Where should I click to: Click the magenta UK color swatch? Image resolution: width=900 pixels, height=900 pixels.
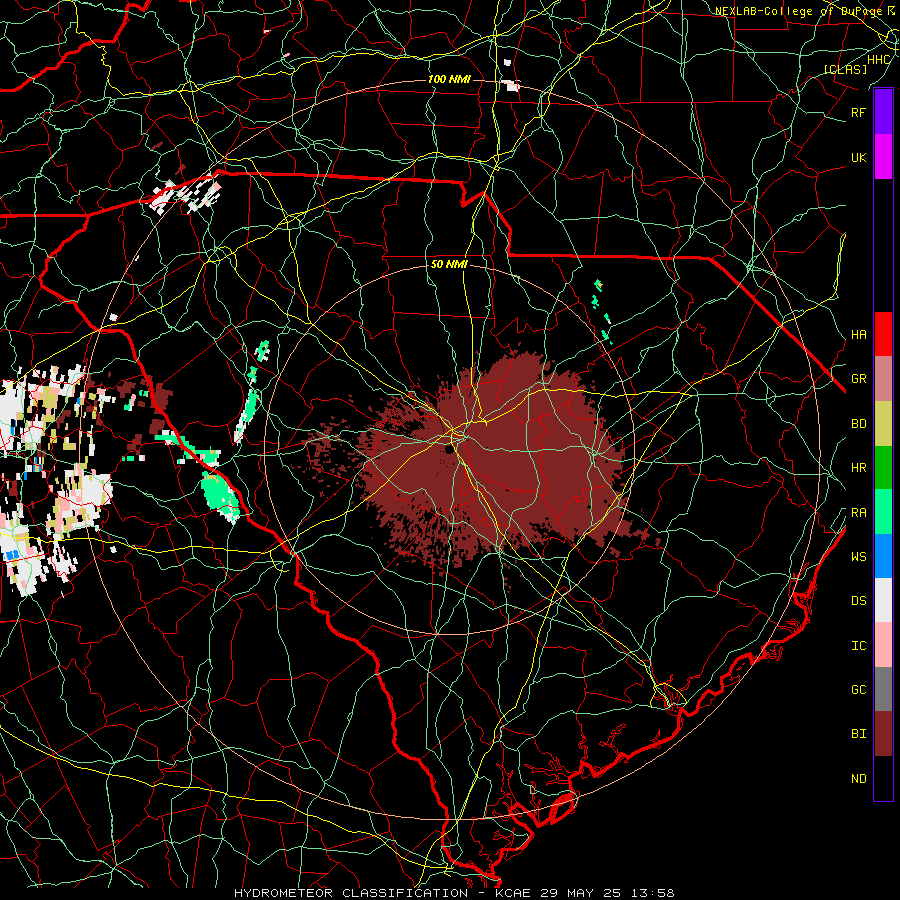pyautogui.click(x=883, y=157)
